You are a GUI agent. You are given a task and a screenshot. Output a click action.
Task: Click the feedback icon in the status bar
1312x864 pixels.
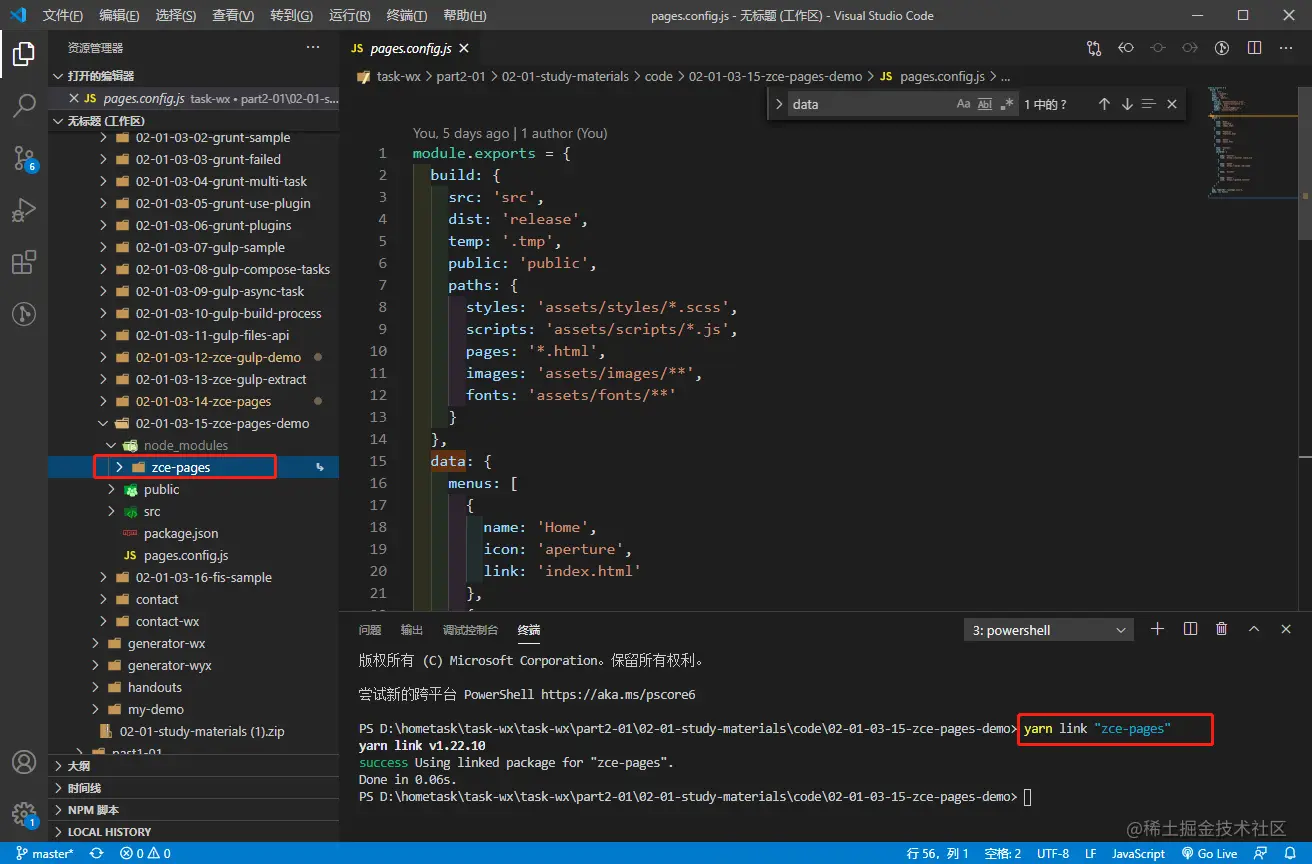[x=1262, y=853]
